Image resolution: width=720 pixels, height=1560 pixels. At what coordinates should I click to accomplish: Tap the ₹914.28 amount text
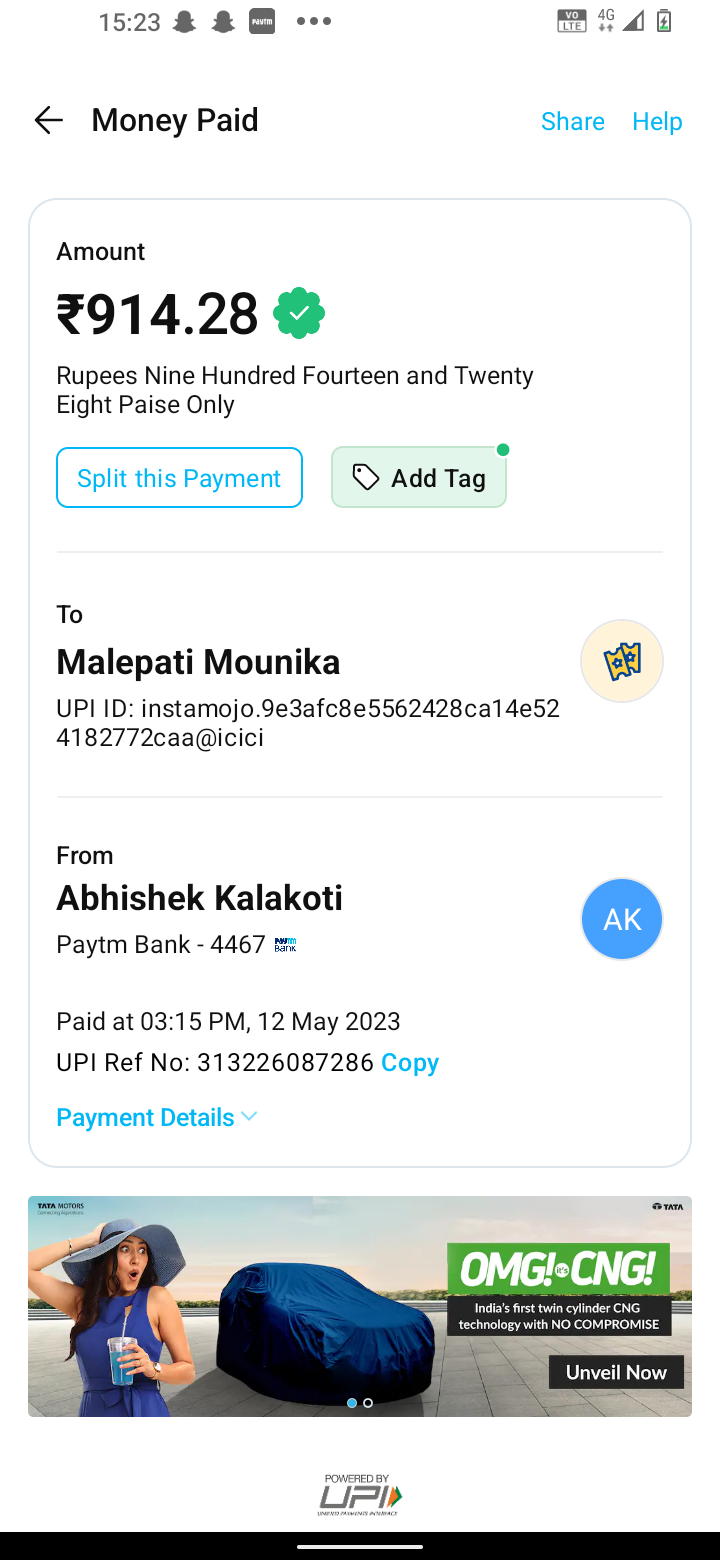pyautogui.click(x=157, y=314)
